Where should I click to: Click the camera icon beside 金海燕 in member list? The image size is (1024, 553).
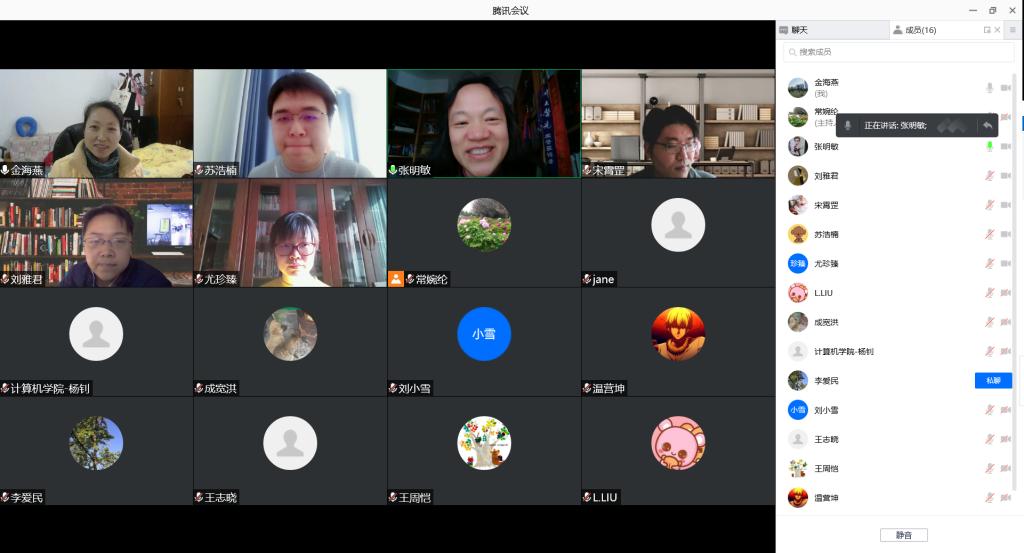click(1006, 88)
